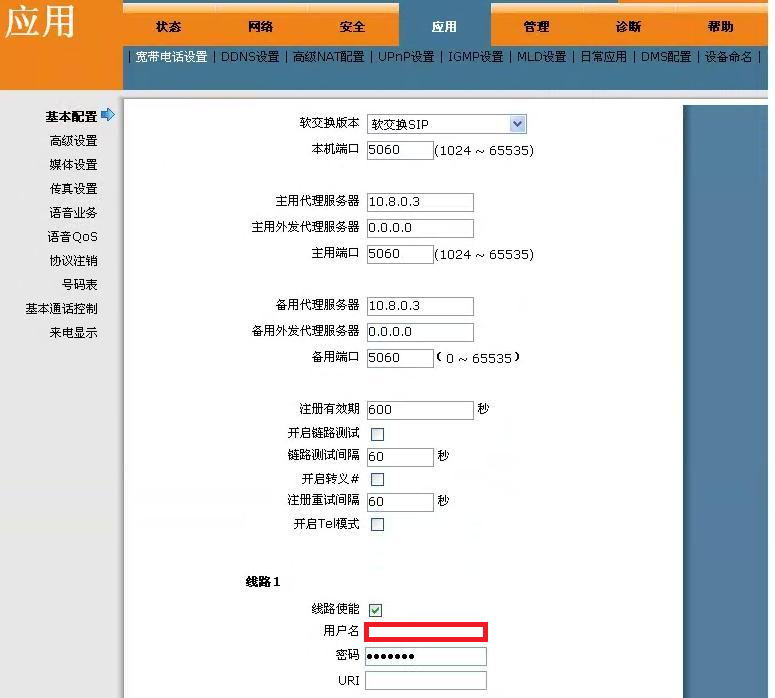Viewport: 775px width, 698px height.
Task: Focus the 主用端口 input field
Action: [400, 254]
